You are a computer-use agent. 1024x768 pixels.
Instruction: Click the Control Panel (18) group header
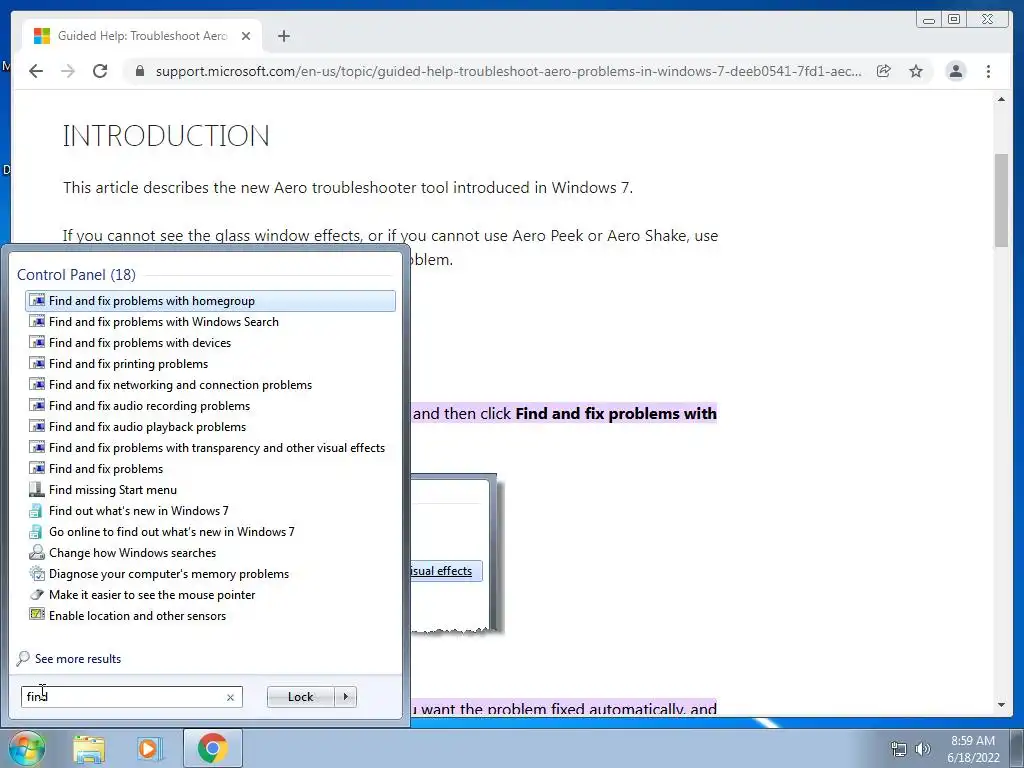[x=76, y=275]
